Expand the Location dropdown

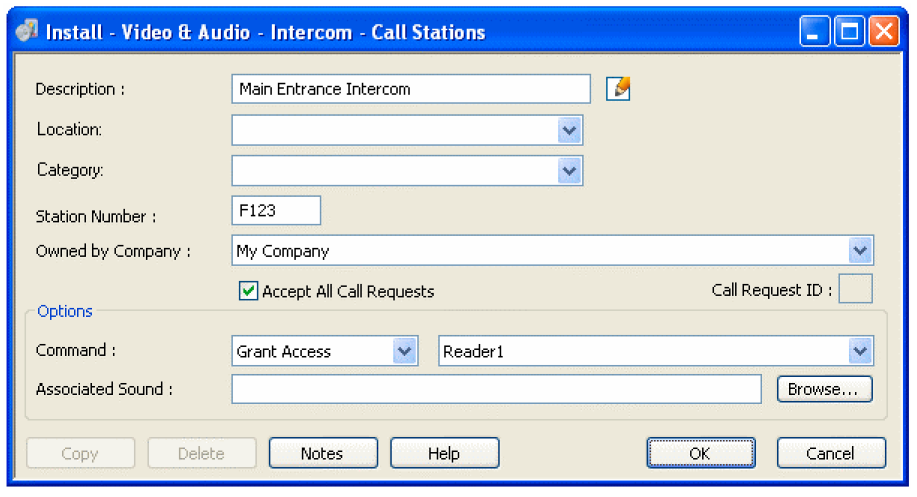coord(570,130)
